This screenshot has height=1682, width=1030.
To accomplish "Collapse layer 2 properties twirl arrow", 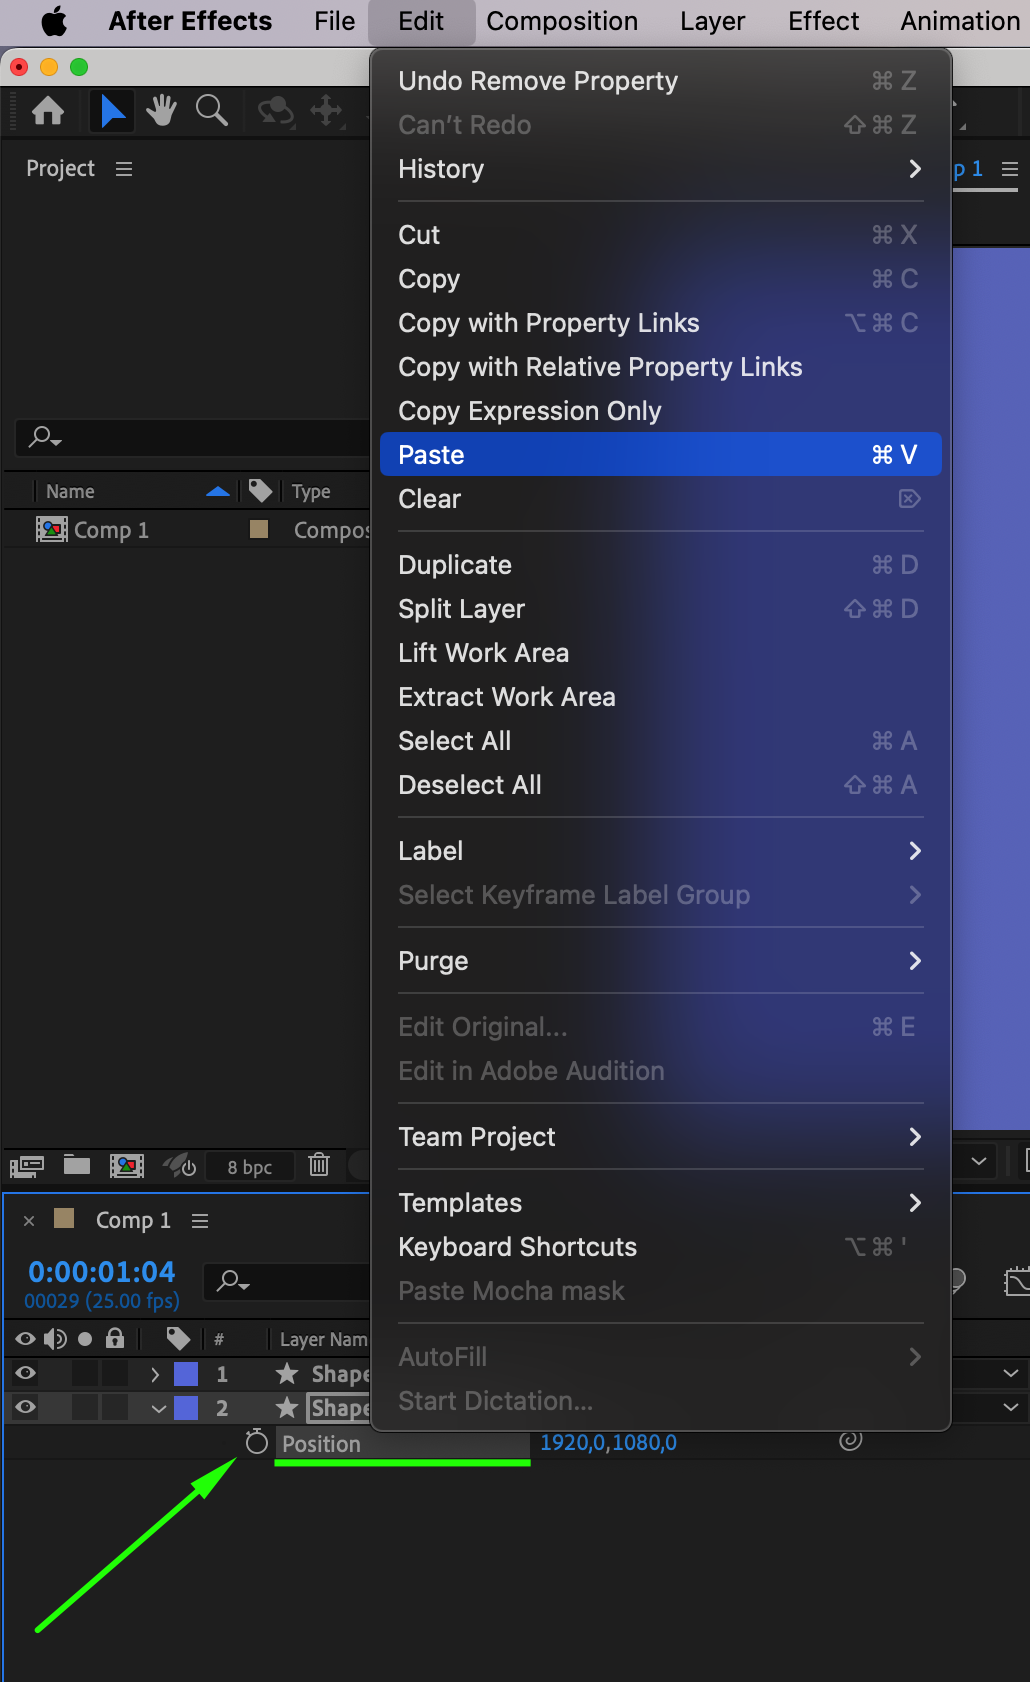I will [159, 1408].
